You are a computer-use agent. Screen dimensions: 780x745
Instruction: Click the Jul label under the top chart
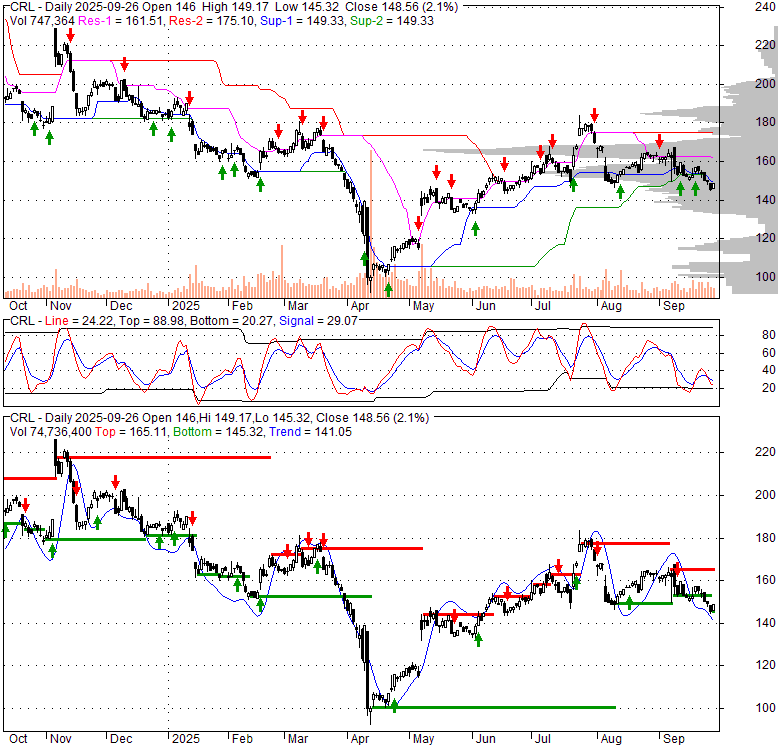pos(542,305)
